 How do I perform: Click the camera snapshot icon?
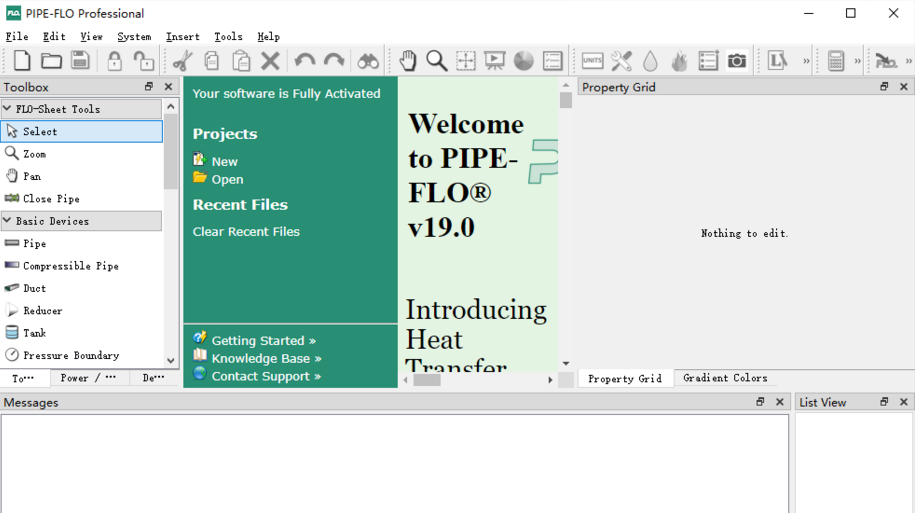pos(737,60)
